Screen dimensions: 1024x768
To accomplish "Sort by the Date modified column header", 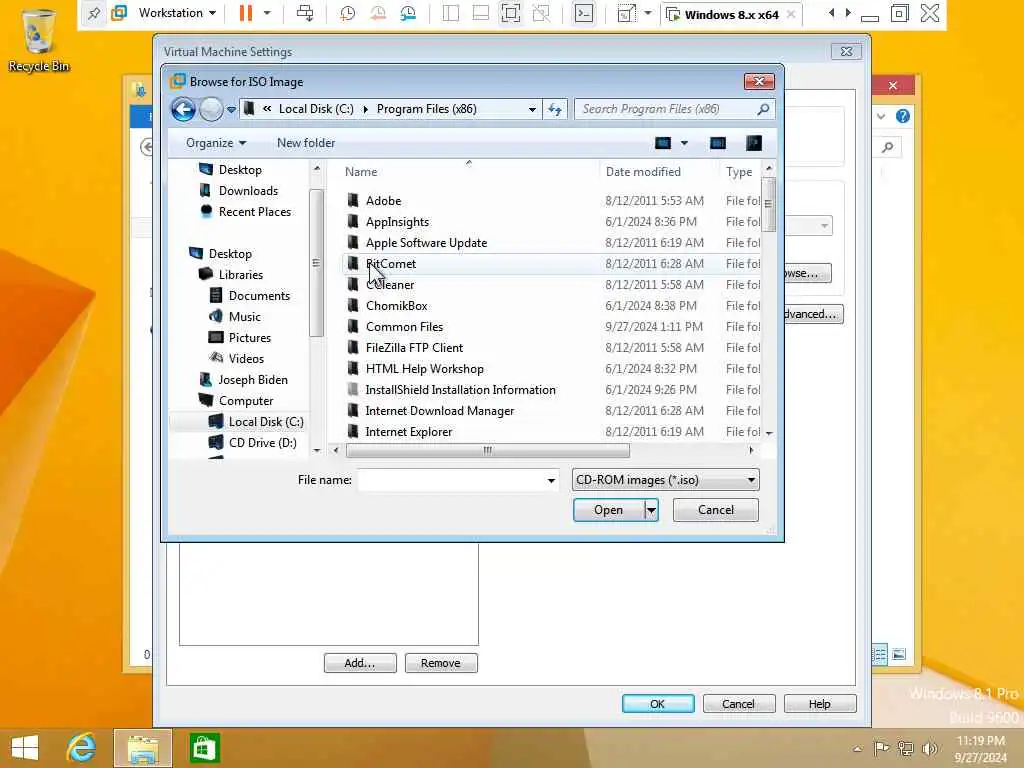I will [643, 172].
